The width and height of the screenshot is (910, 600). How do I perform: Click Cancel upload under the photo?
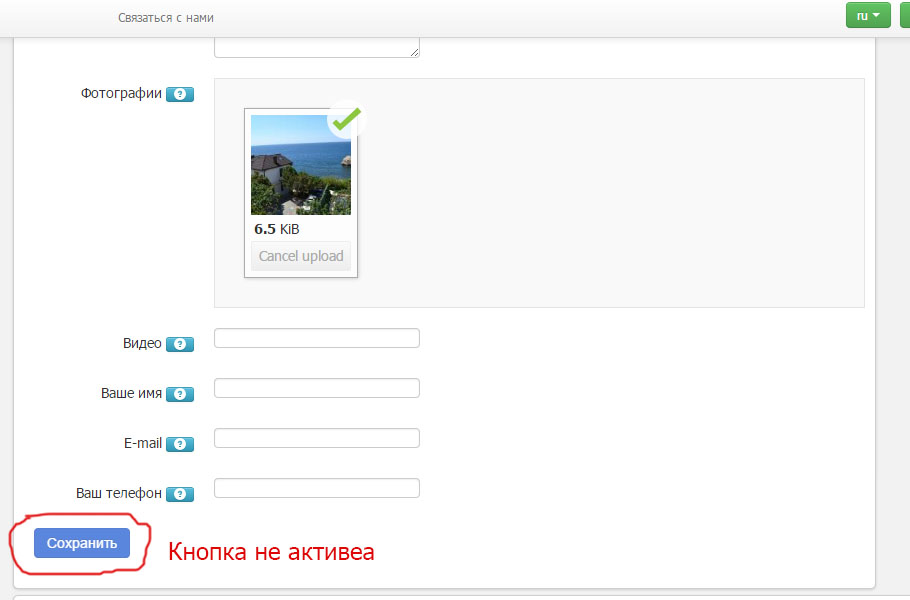[x=301, y=256]
